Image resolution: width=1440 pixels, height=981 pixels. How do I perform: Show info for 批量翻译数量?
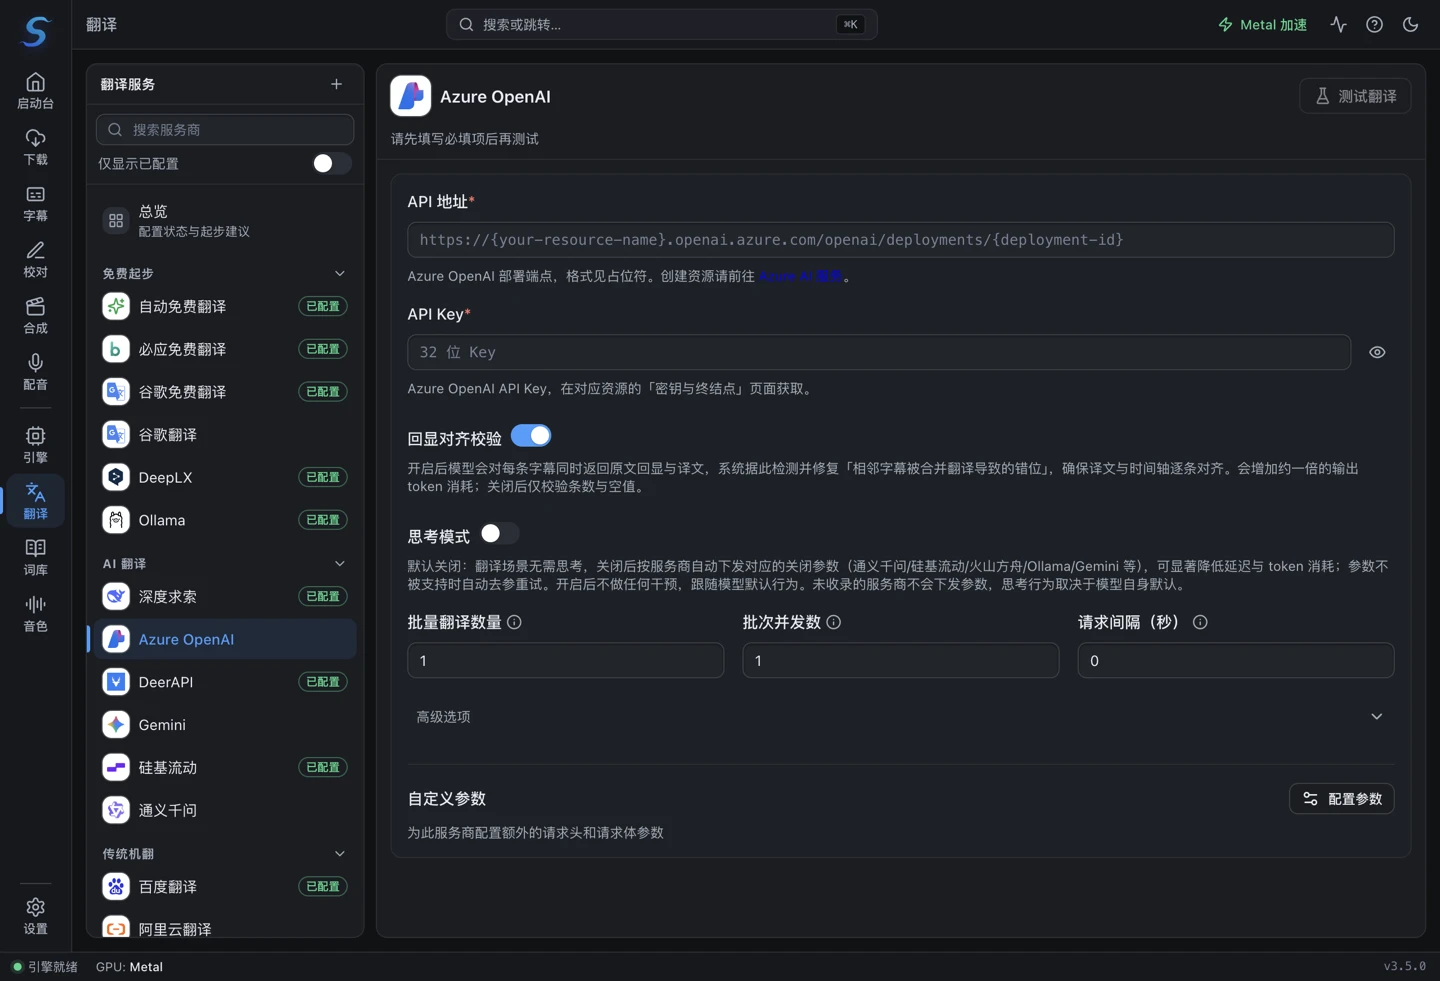(x=514, y=622)
